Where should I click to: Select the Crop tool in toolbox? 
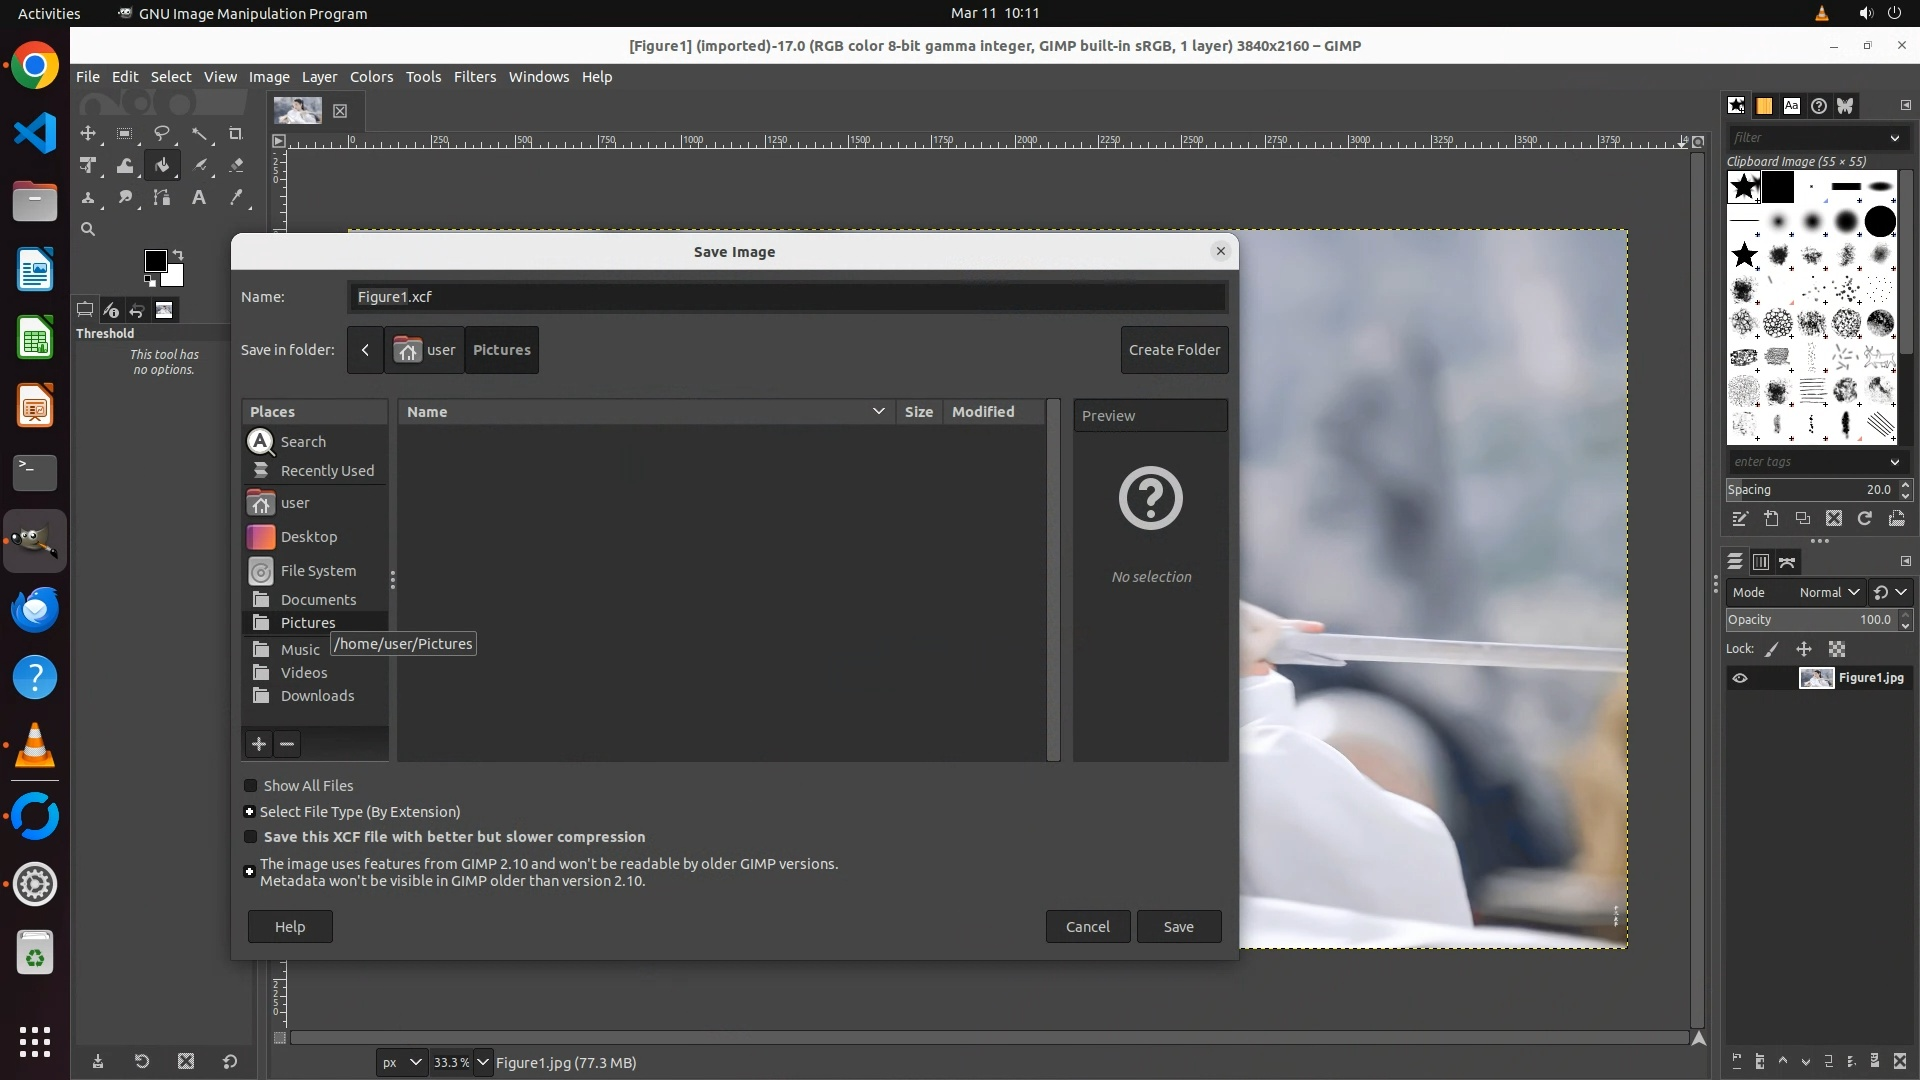(x=236, y=133)
